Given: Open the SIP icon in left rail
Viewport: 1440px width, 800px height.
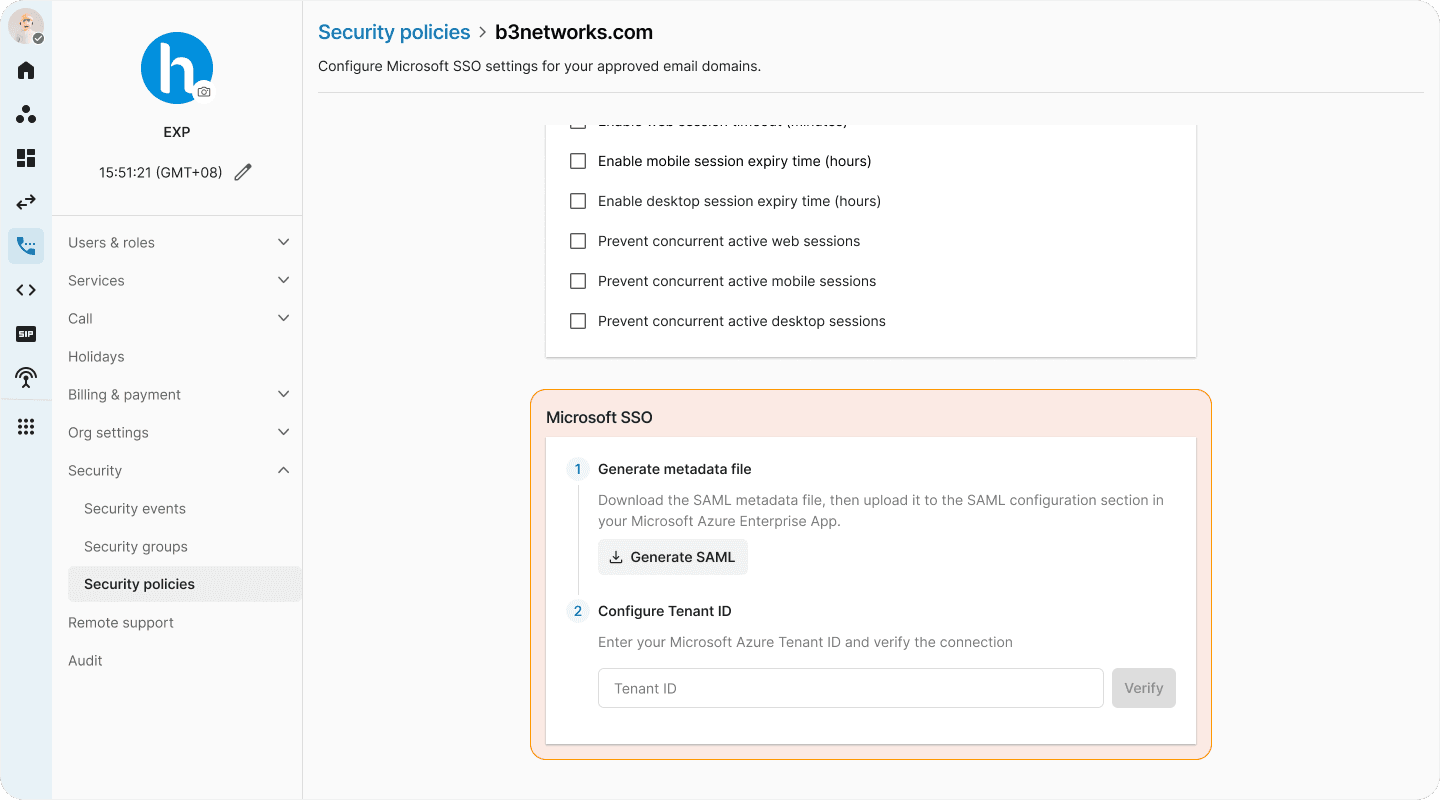Looking at the screenshot, I should pyautogui.click(x=26, y=334).
